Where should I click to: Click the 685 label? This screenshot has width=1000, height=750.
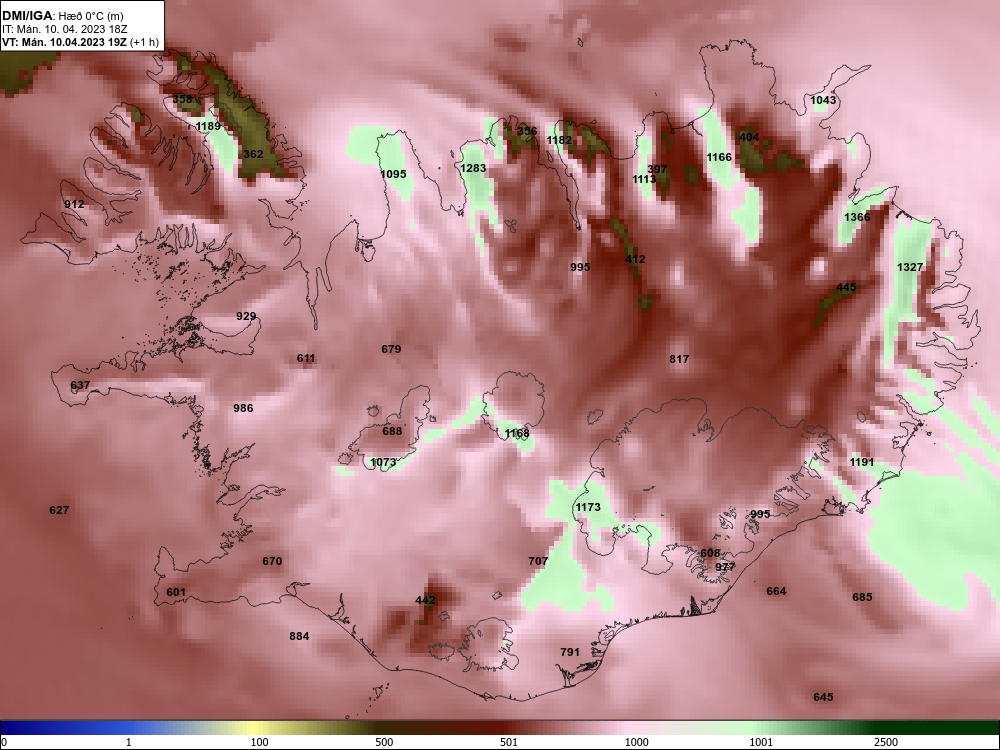[x=862, y=597]
